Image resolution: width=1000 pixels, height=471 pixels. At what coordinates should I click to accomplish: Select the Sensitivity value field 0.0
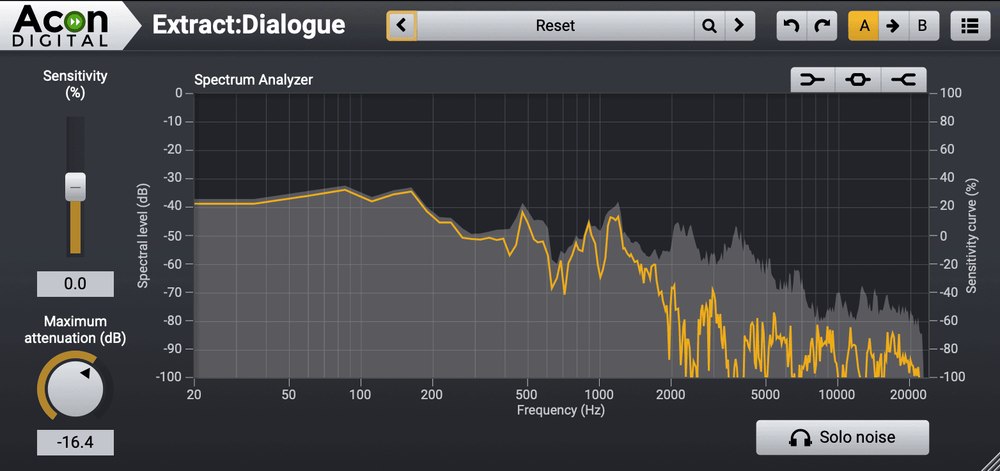coord(75,284)
